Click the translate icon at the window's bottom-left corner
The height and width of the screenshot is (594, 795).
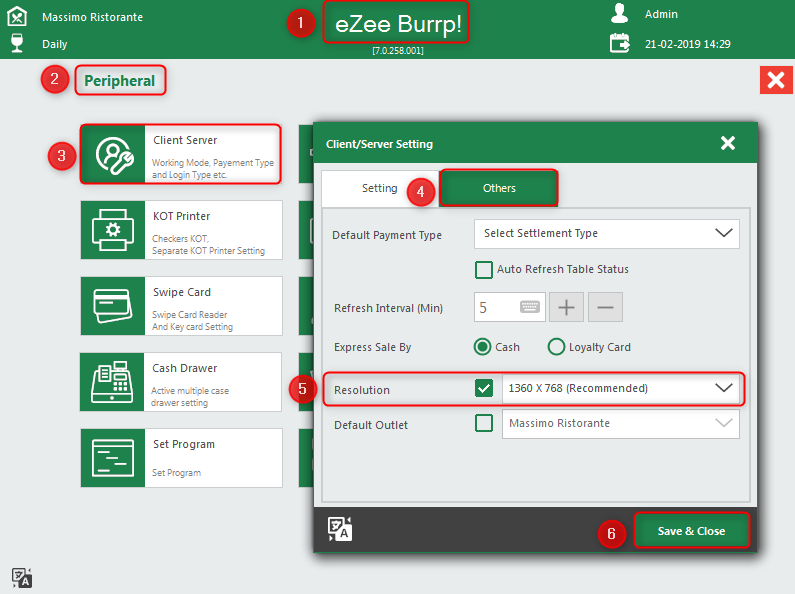click(x=22, y=578)
